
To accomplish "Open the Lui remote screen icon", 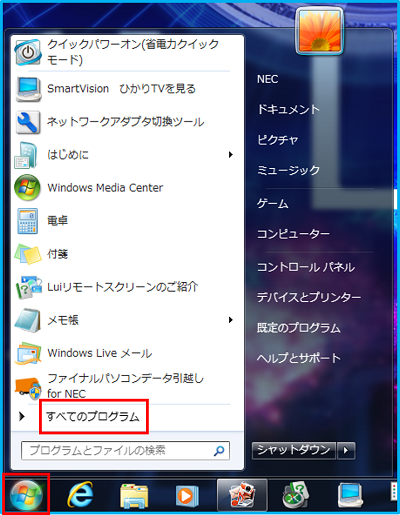I will [28, 287].
